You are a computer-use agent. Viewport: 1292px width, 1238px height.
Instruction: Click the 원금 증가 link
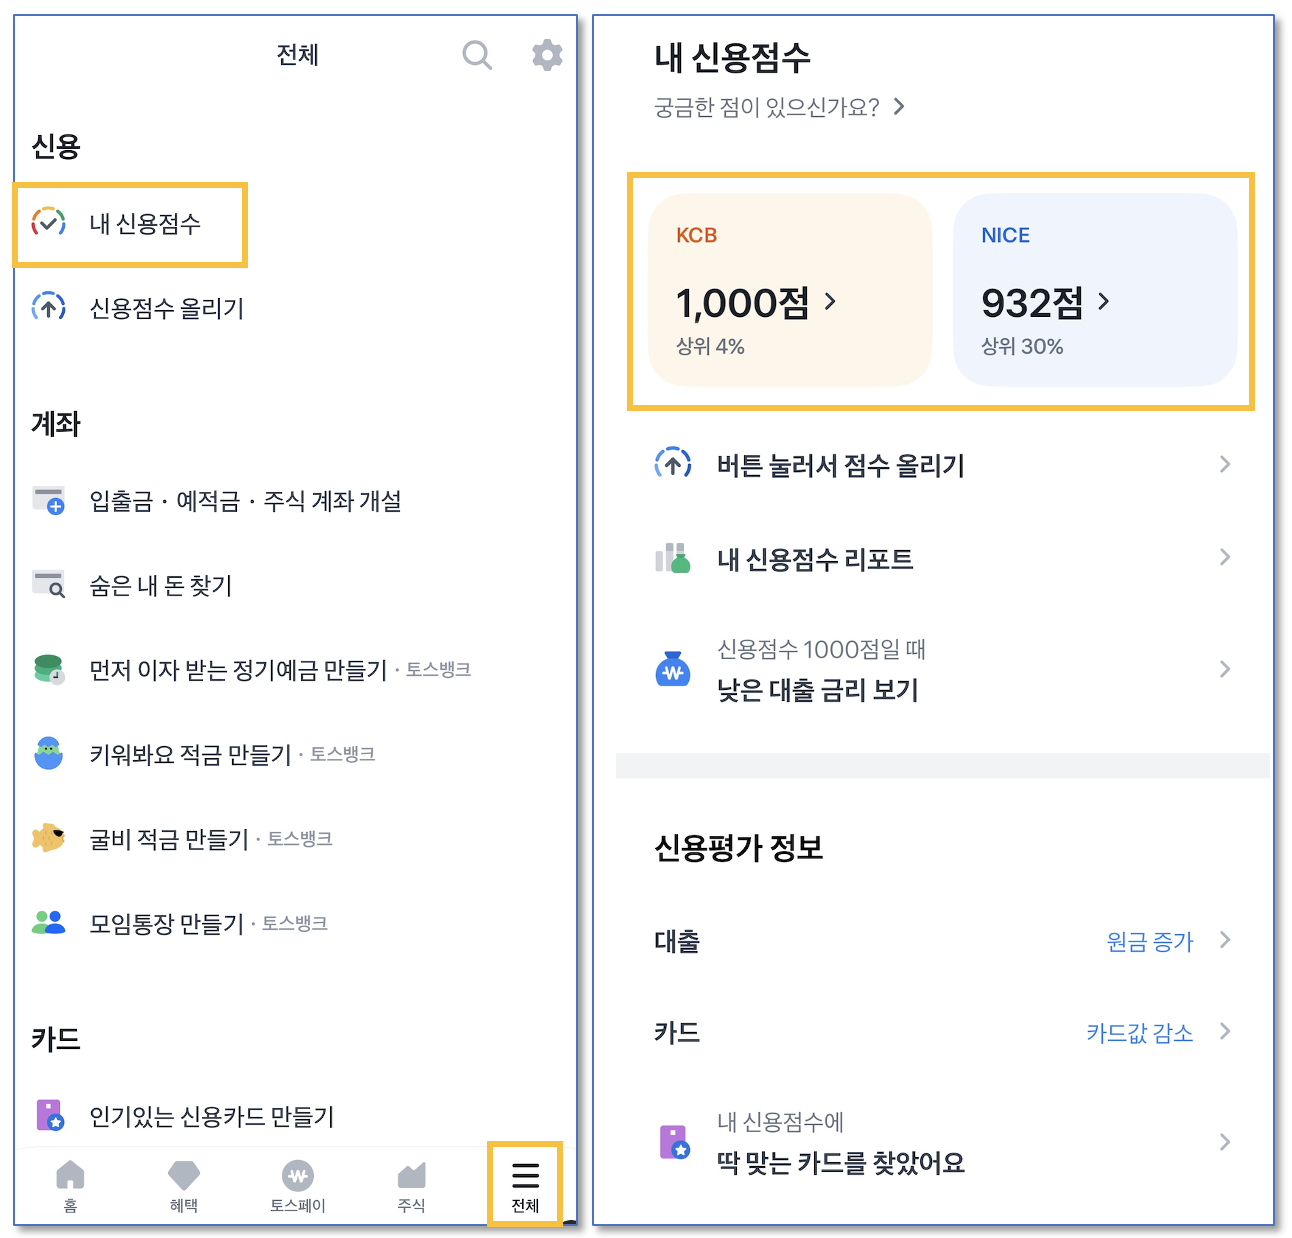tap(1150, 941)
